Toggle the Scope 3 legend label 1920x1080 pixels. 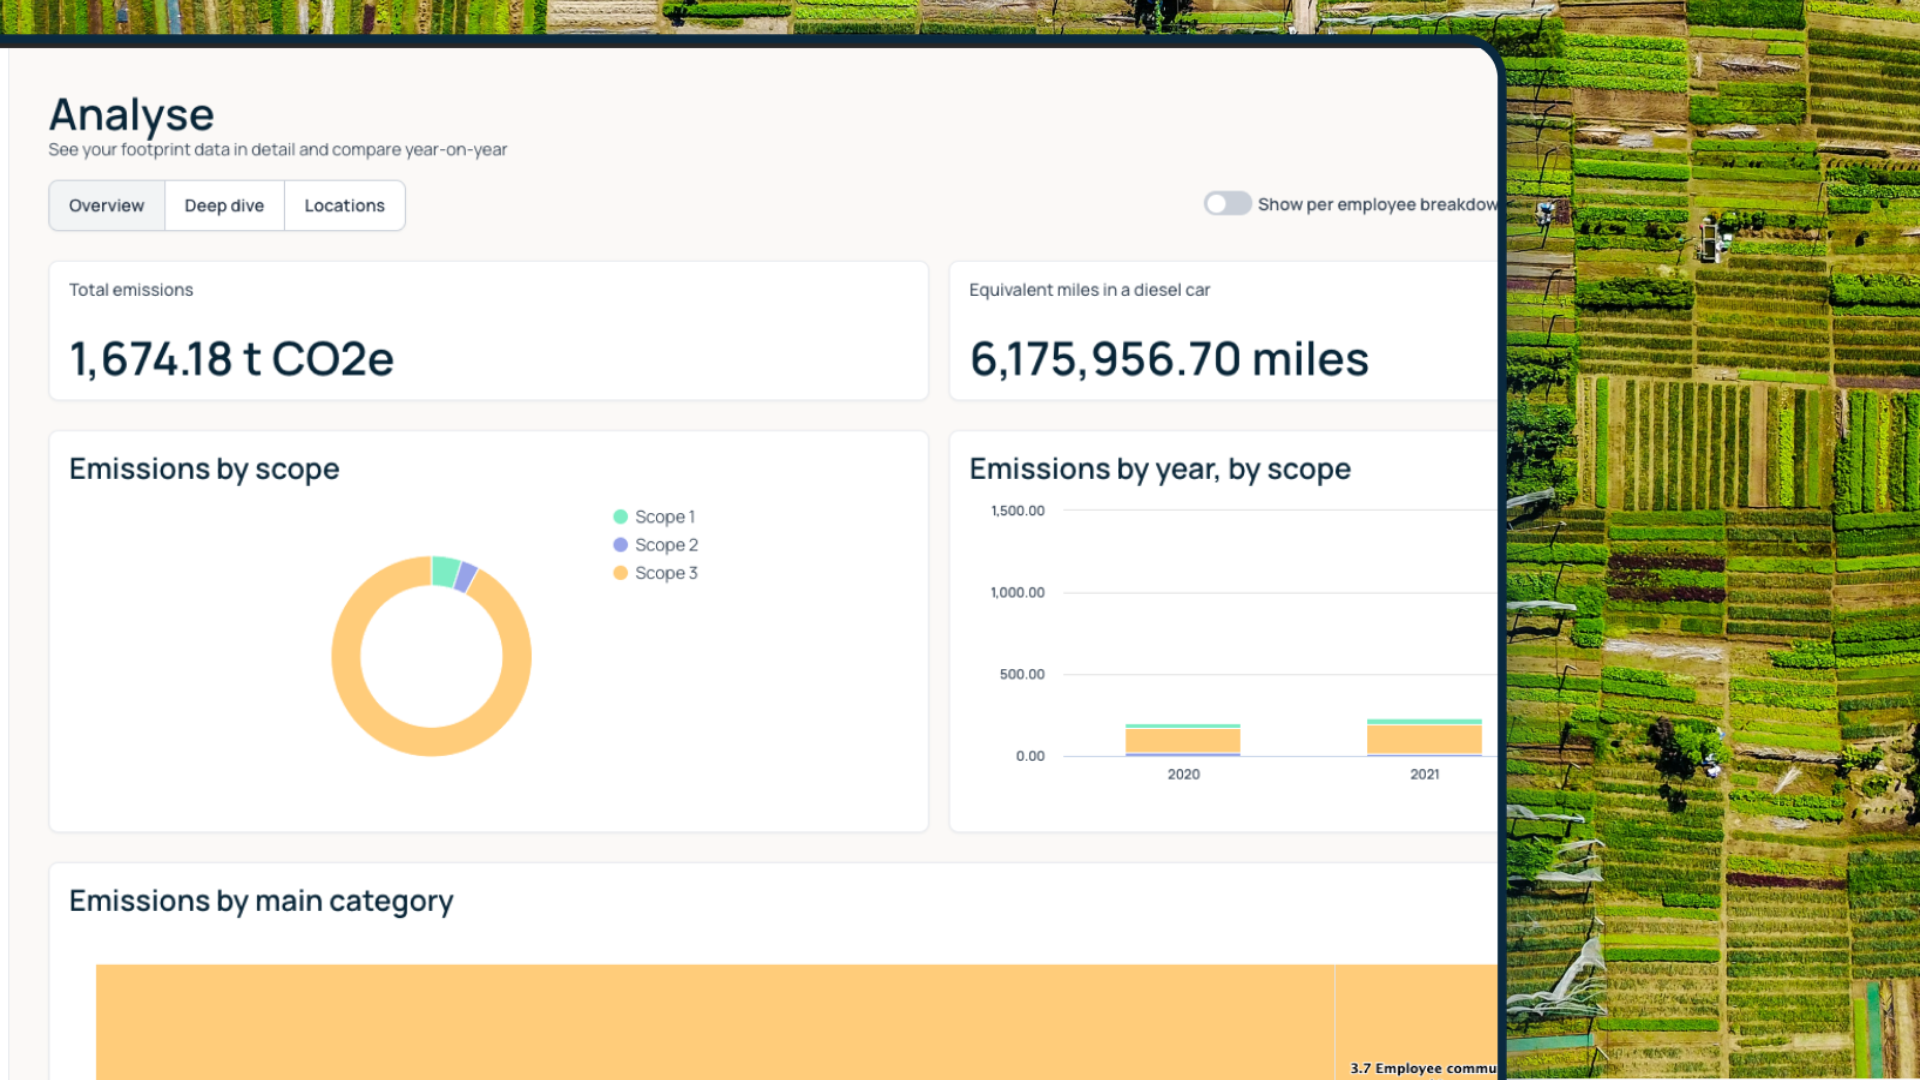pyautogui.click(x=666, y=573)
